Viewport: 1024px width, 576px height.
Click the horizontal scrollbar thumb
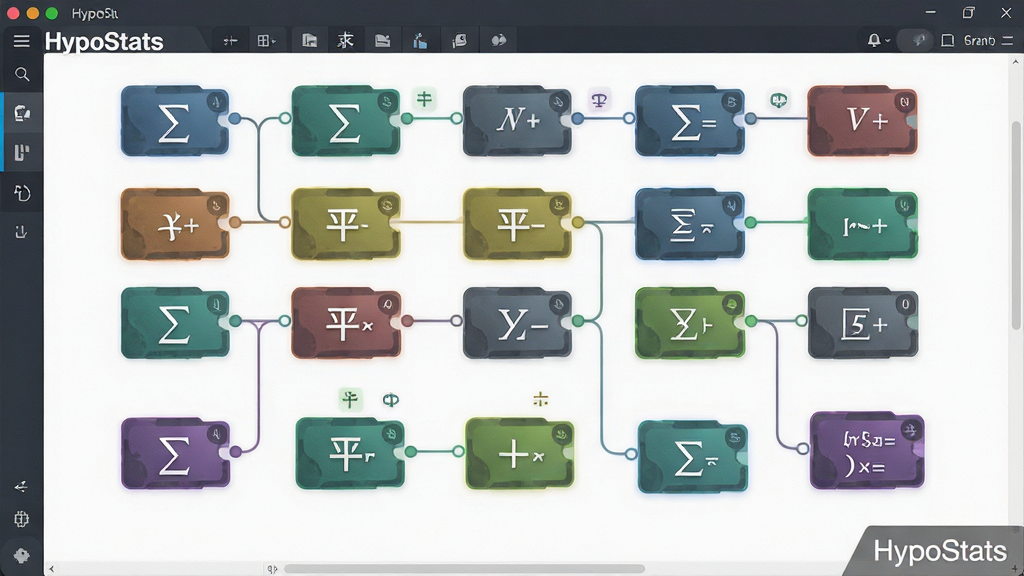(464, 569)
